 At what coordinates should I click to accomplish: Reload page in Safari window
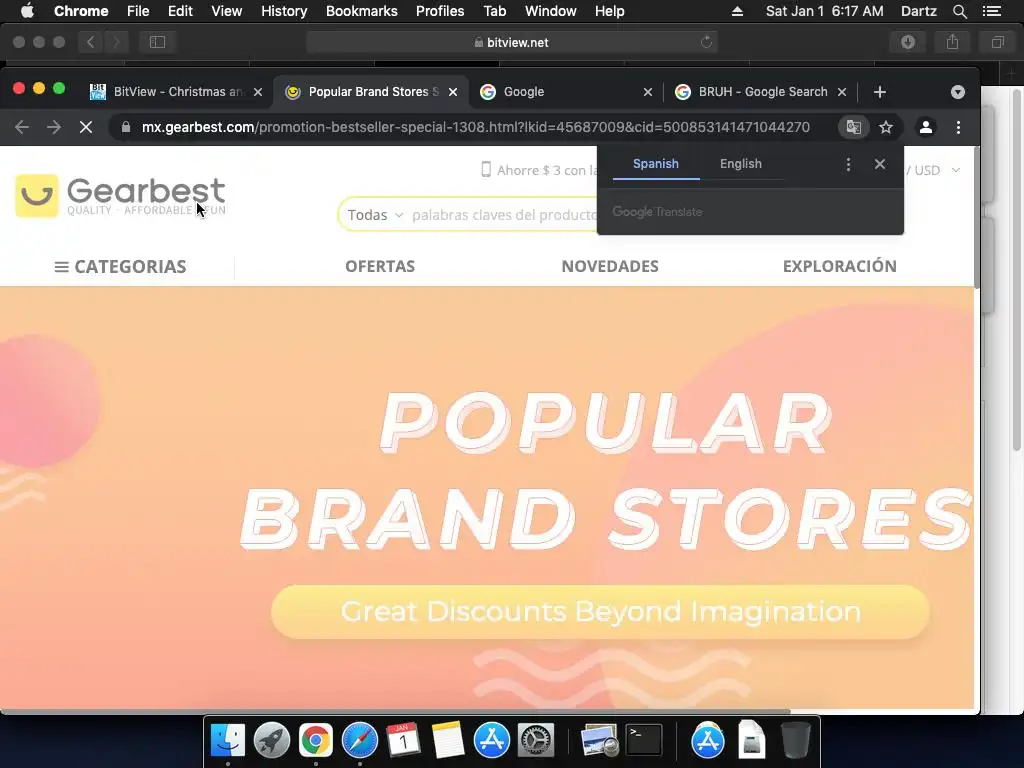coord(706,42)
